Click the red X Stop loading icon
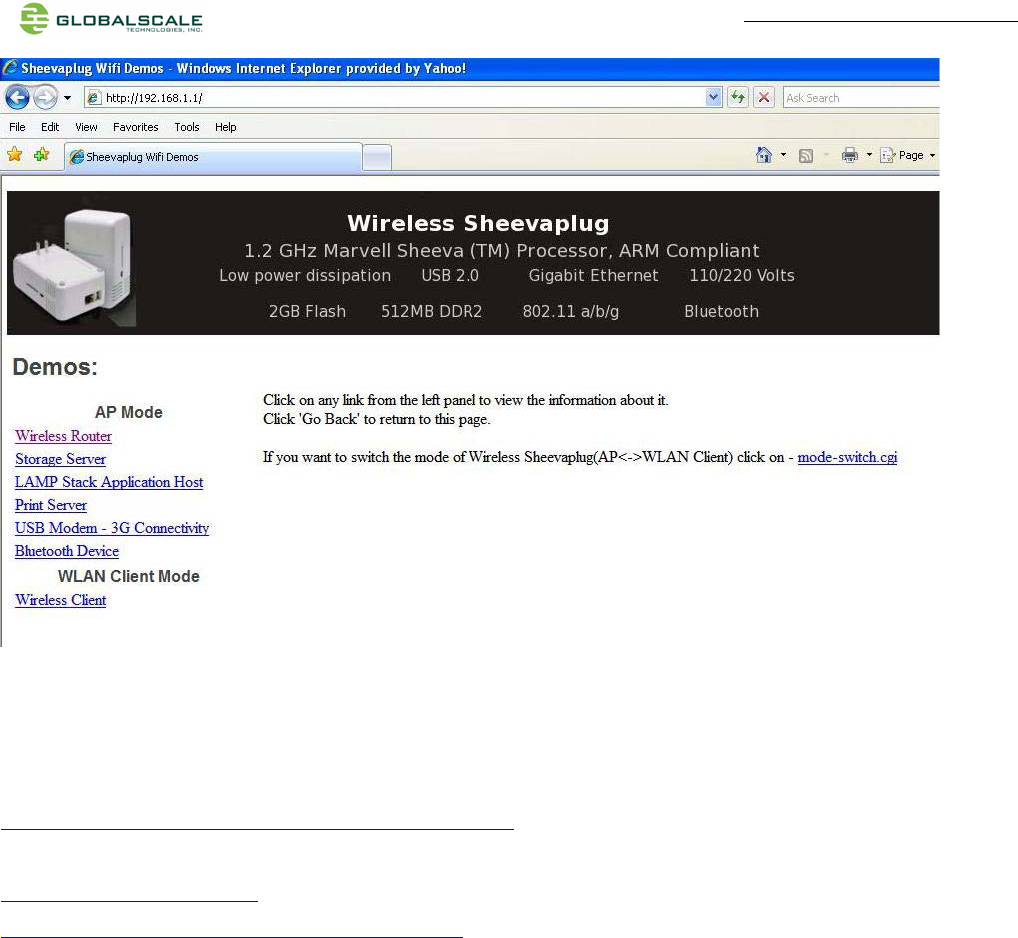Screen dimensions: 1018x938 pyautogui.click(x=764, y=98)
